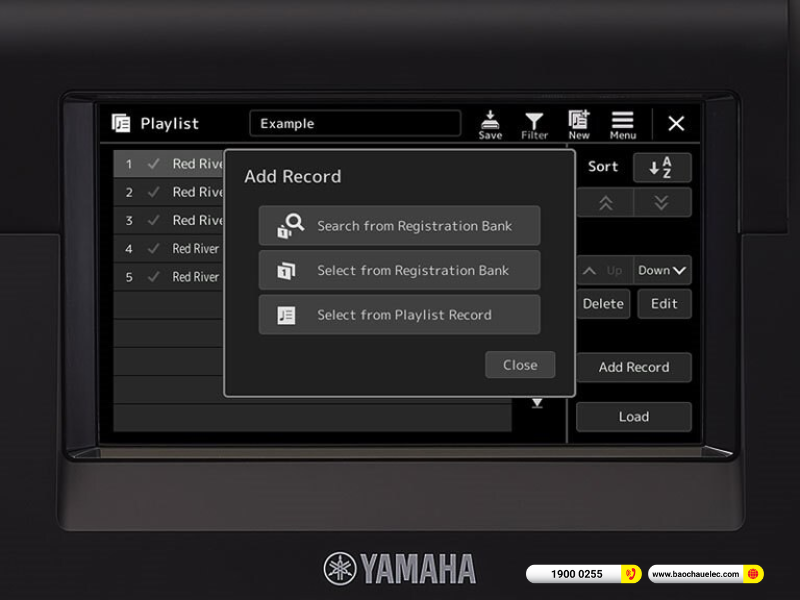This screenshot has height=600, width=800.
Task: Create a New playlist via icon
Action: pyautogui.click(x=579, y=123)
